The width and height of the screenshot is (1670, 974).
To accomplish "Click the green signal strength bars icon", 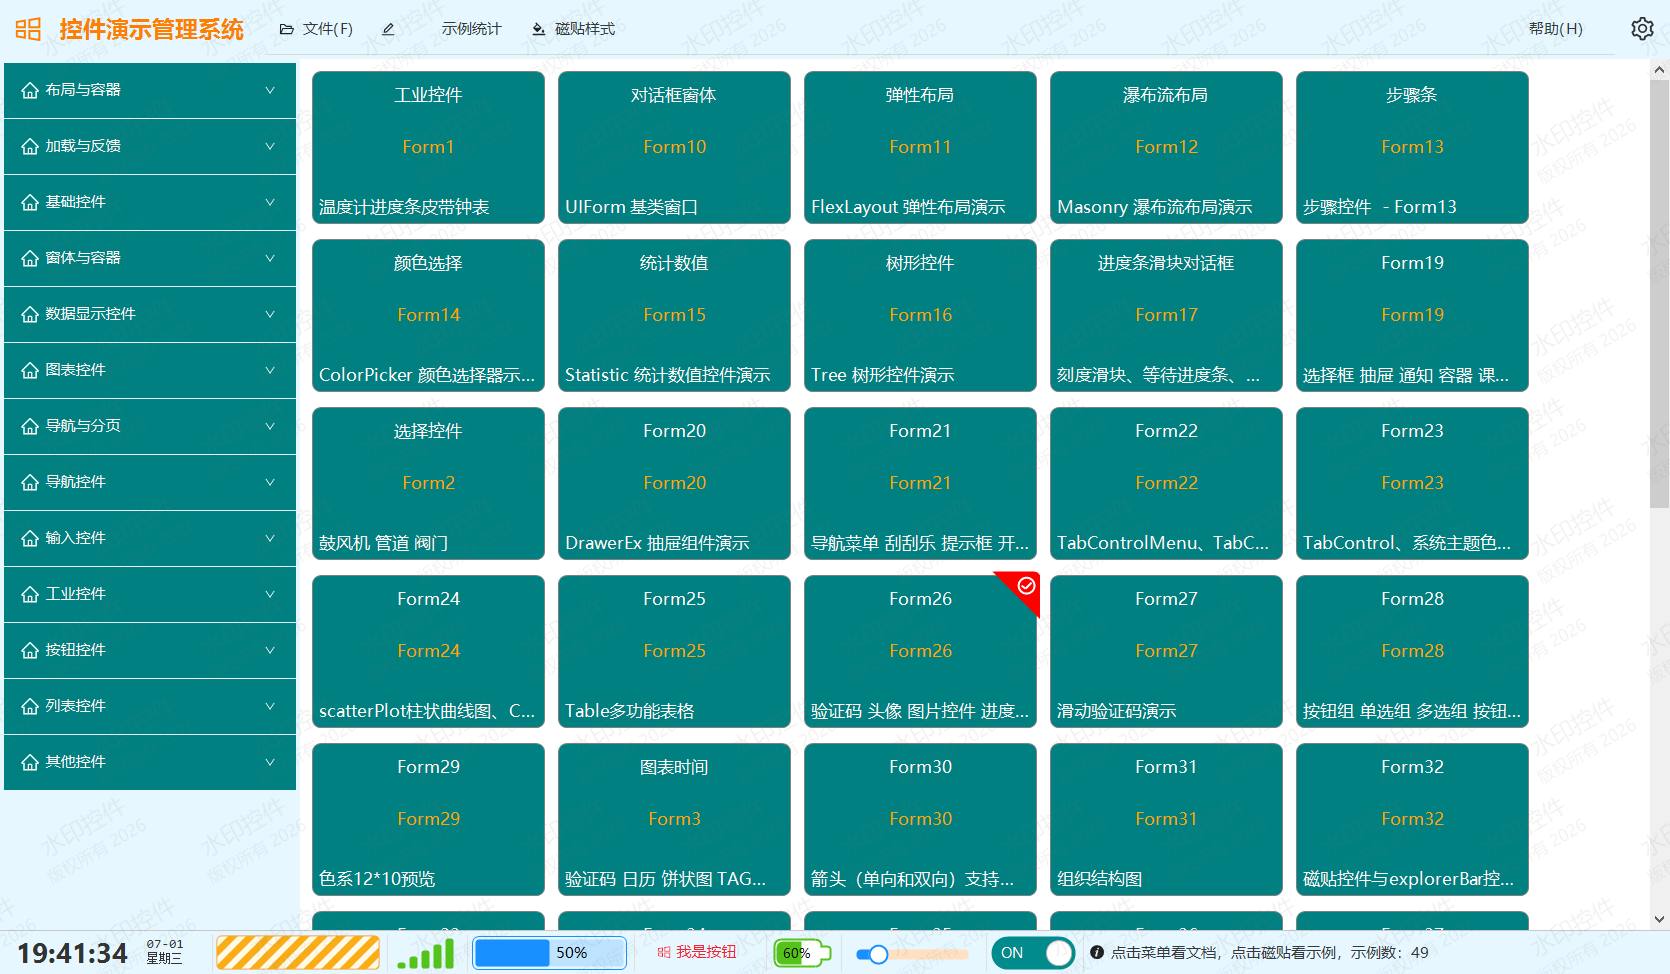I will pyautogui.click(x=426, y=953).
